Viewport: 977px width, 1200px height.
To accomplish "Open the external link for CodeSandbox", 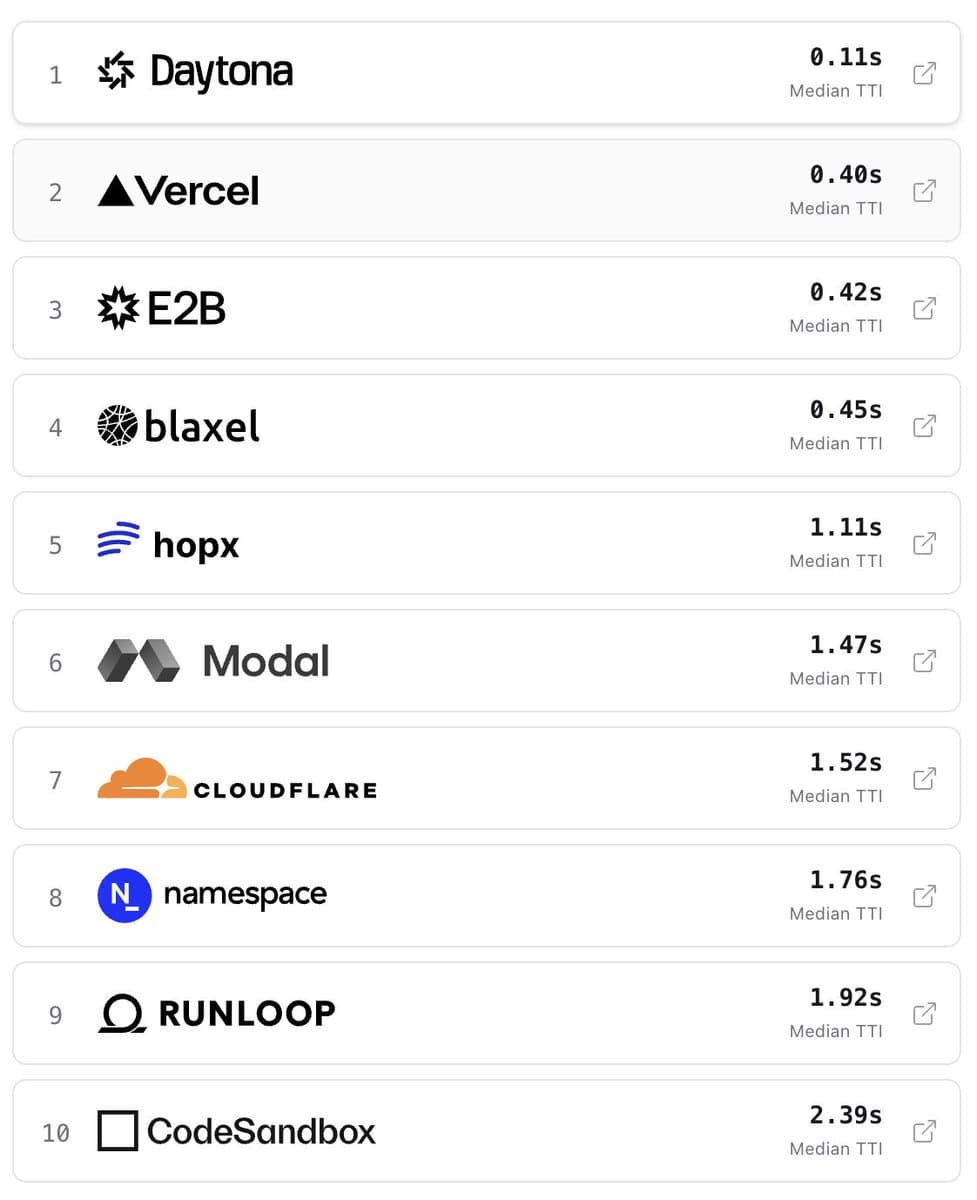I will point(924,1131).
